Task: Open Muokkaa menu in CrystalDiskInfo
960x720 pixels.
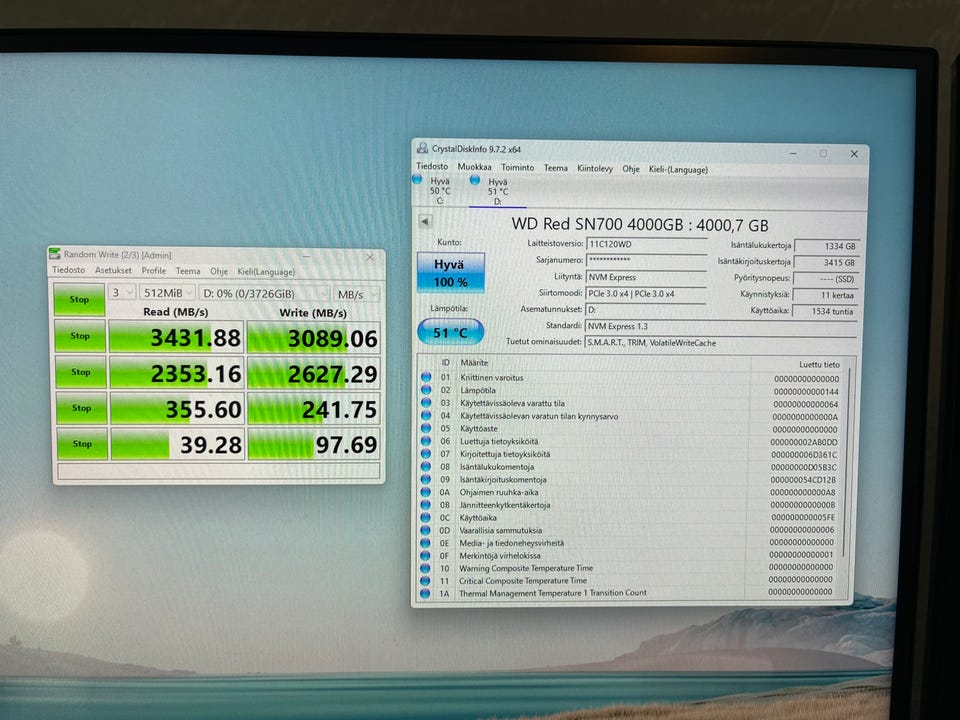Action: (474, 167)
